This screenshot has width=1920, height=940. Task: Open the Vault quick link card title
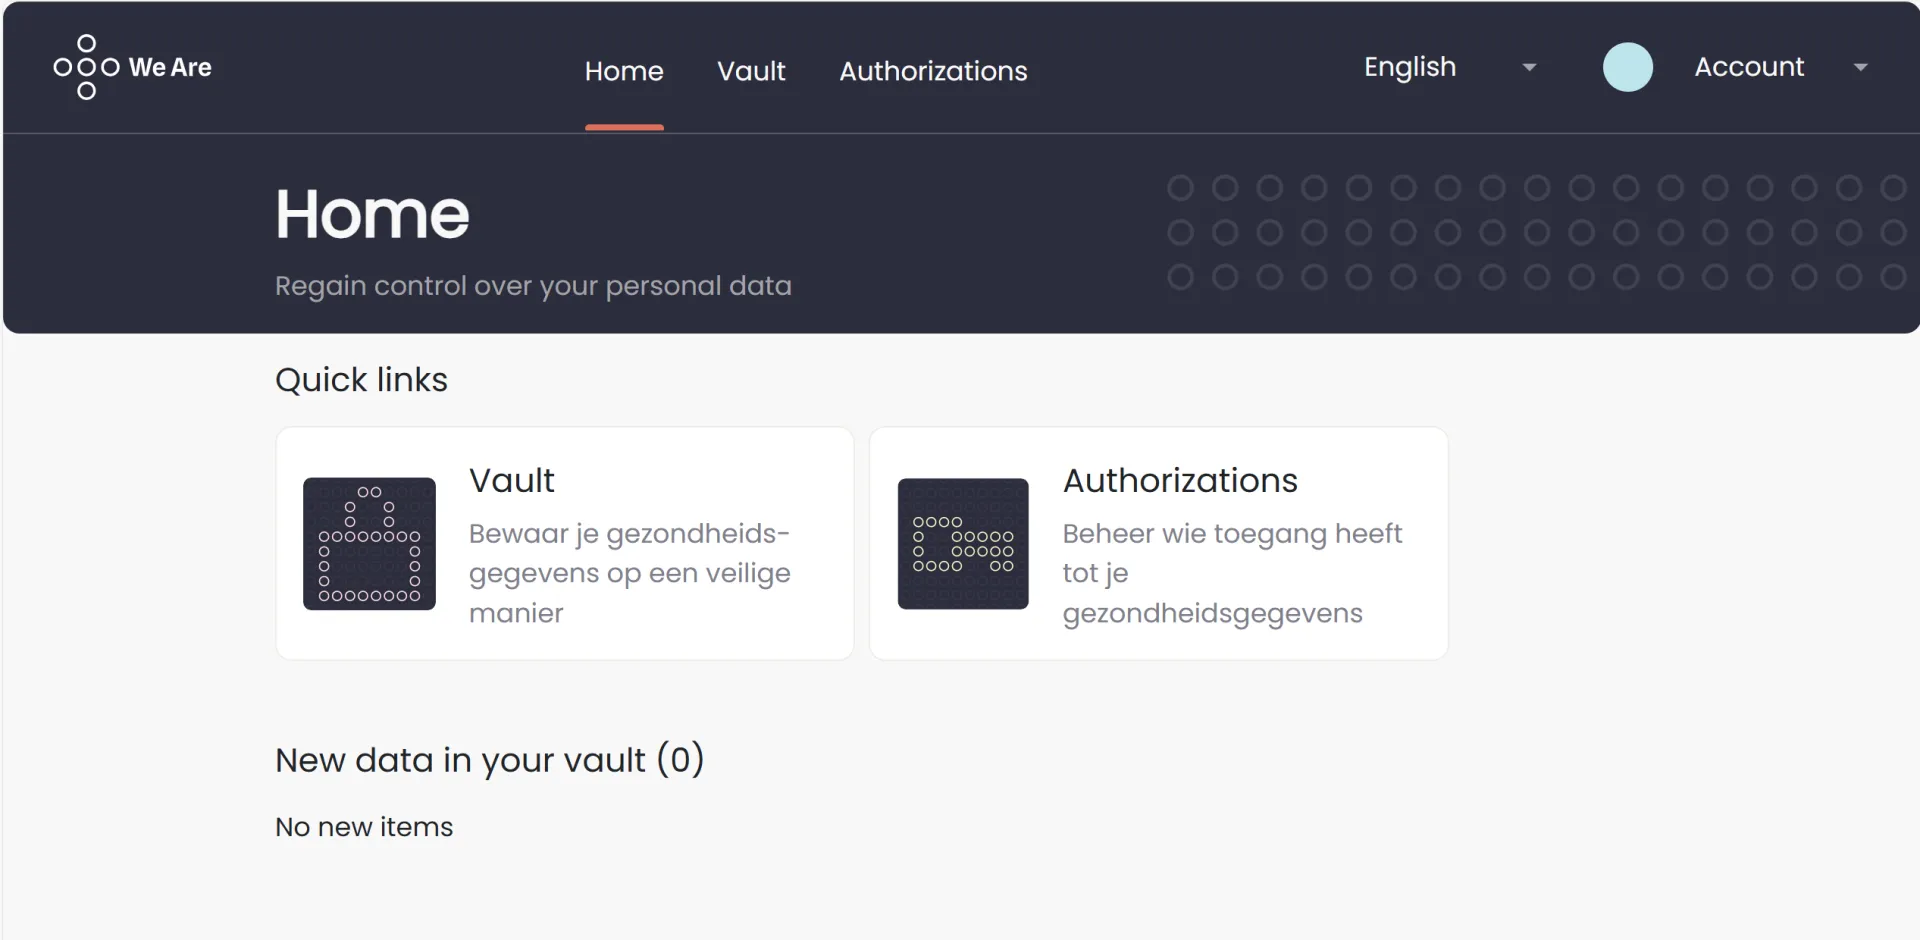pos(511,480)
